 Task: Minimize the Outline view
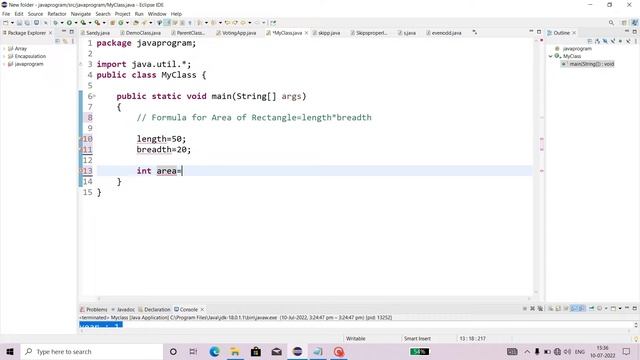[x=627, y=32]
